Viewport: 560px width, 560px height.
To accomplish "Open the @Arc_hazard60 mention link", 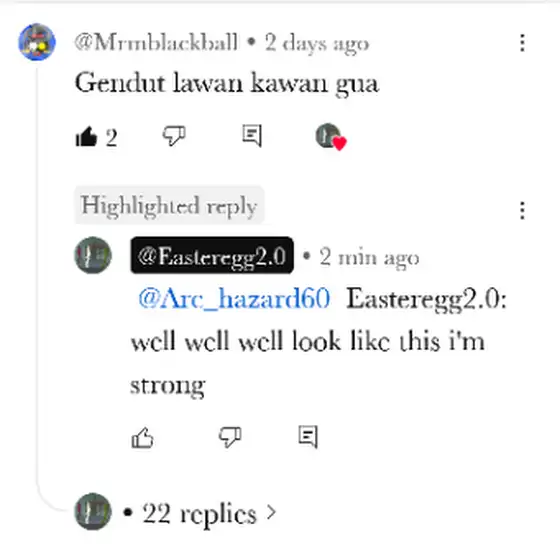I will pos(234,299).
